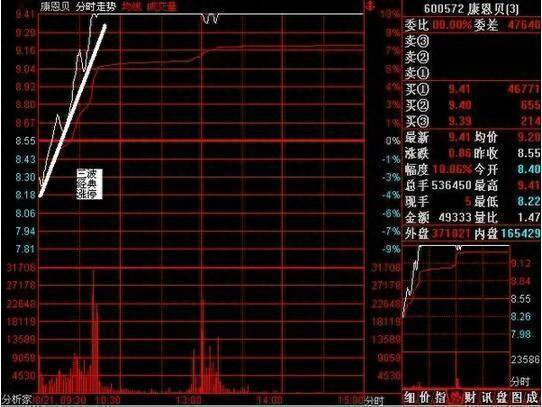The image size is (542, 407).
Task: Click the 总手 value 536450
Action: (x=451, y=185)
